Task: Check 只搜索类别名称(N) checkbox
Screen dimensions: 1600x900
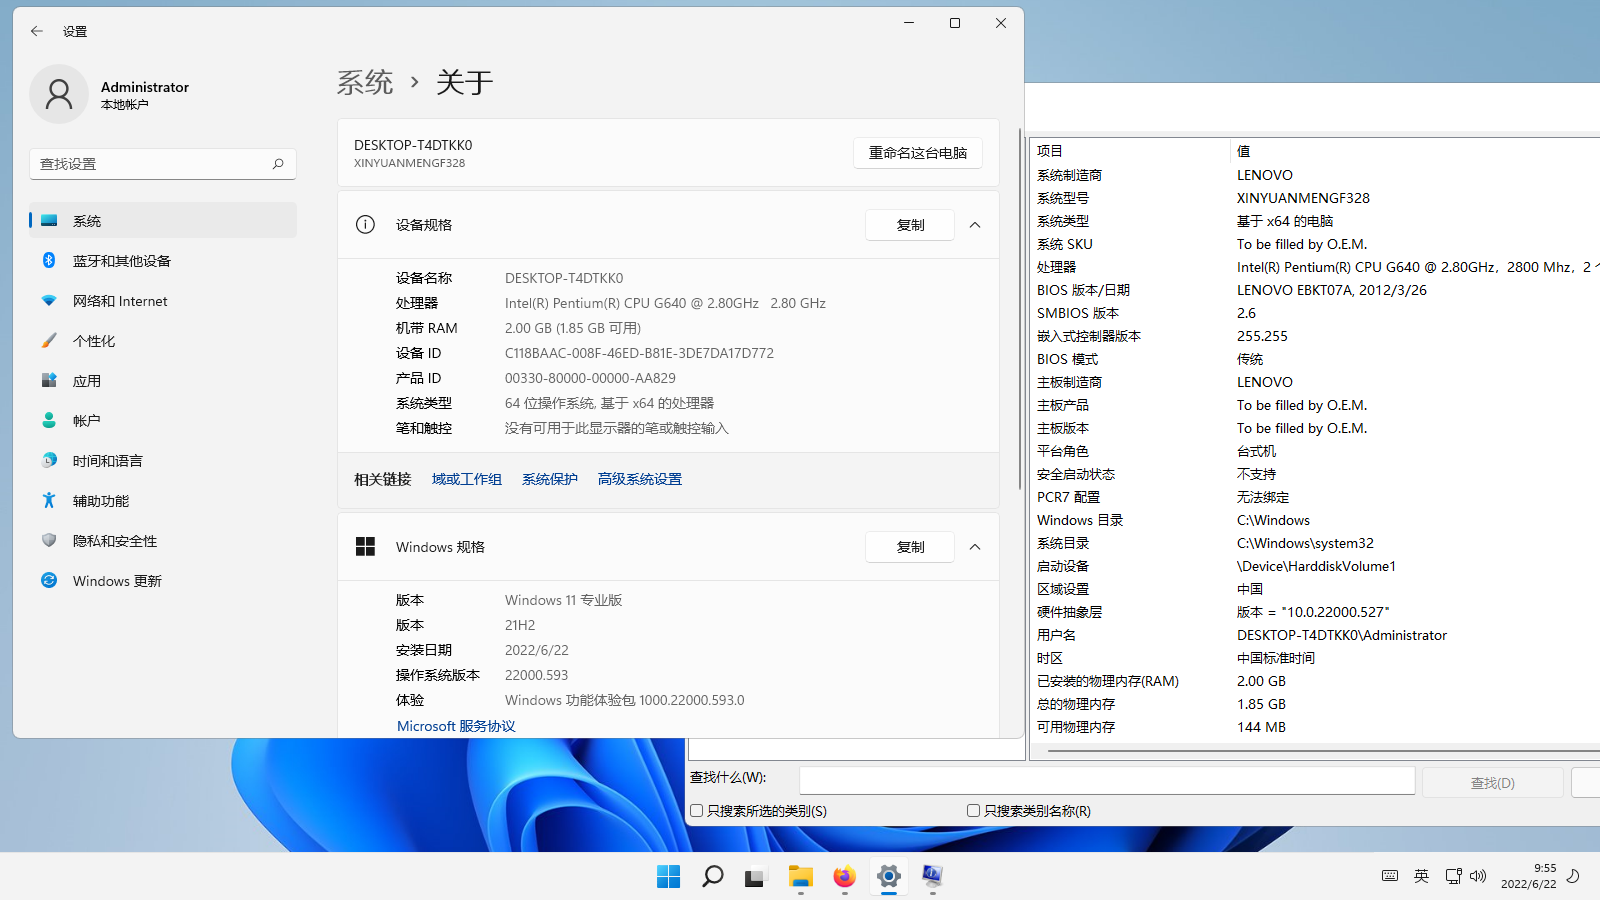Action: (972, 810)
